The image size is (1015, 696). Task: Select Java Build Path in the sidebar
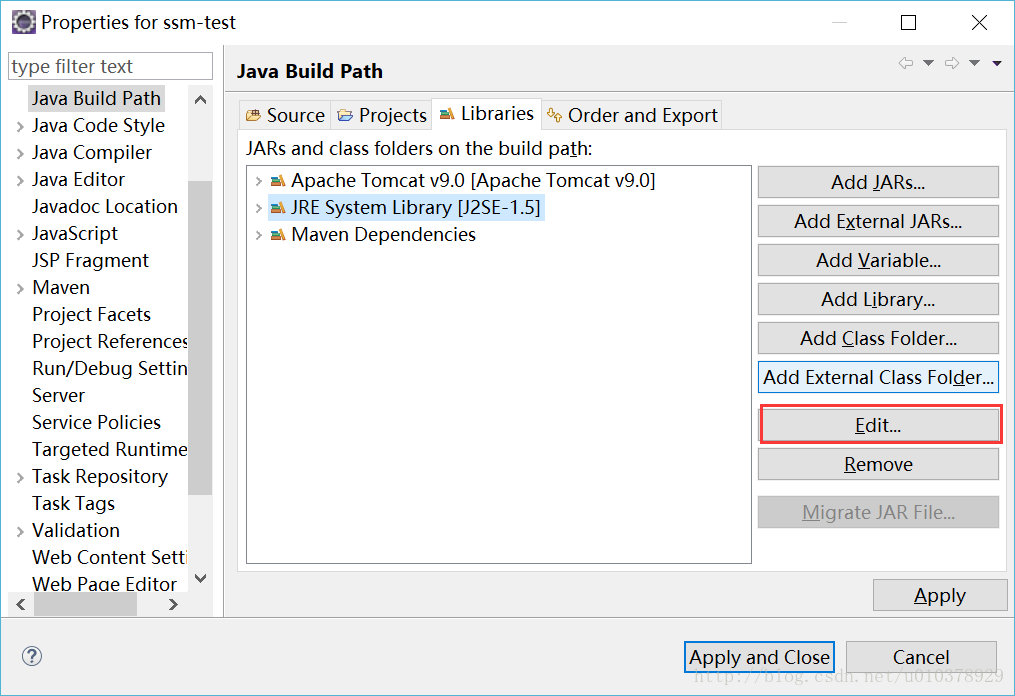96,98
